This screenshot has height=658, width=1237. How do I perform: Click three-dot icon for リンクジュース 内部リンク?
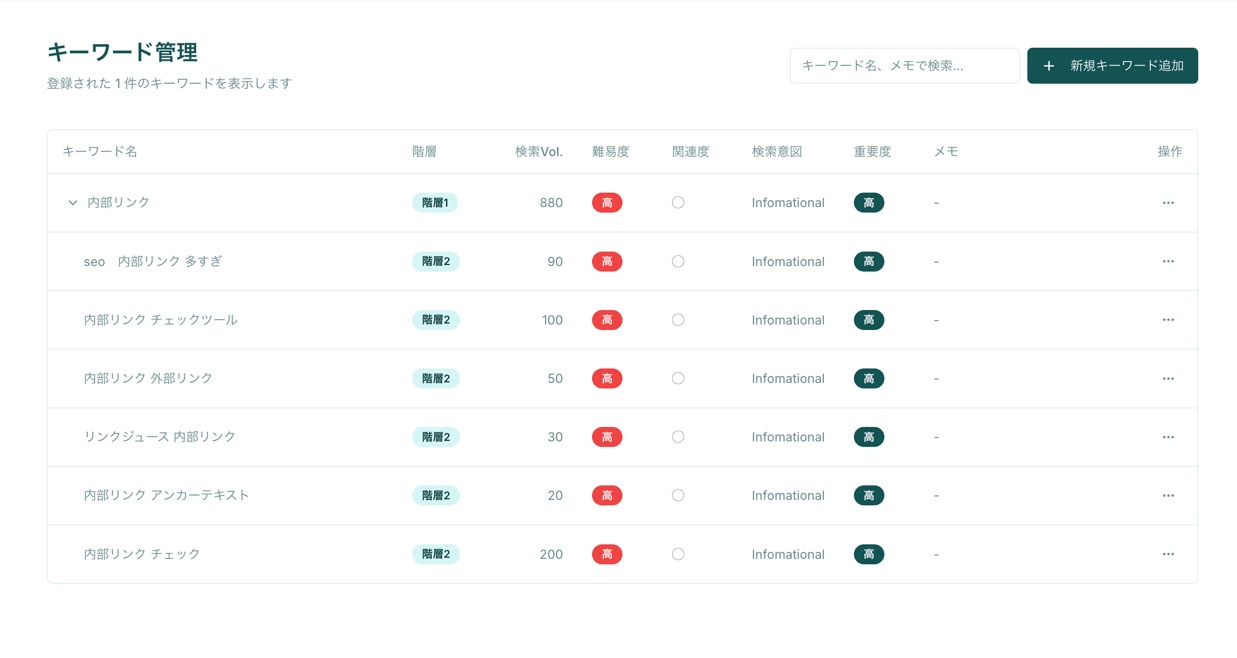click(x=1167, y=437)
